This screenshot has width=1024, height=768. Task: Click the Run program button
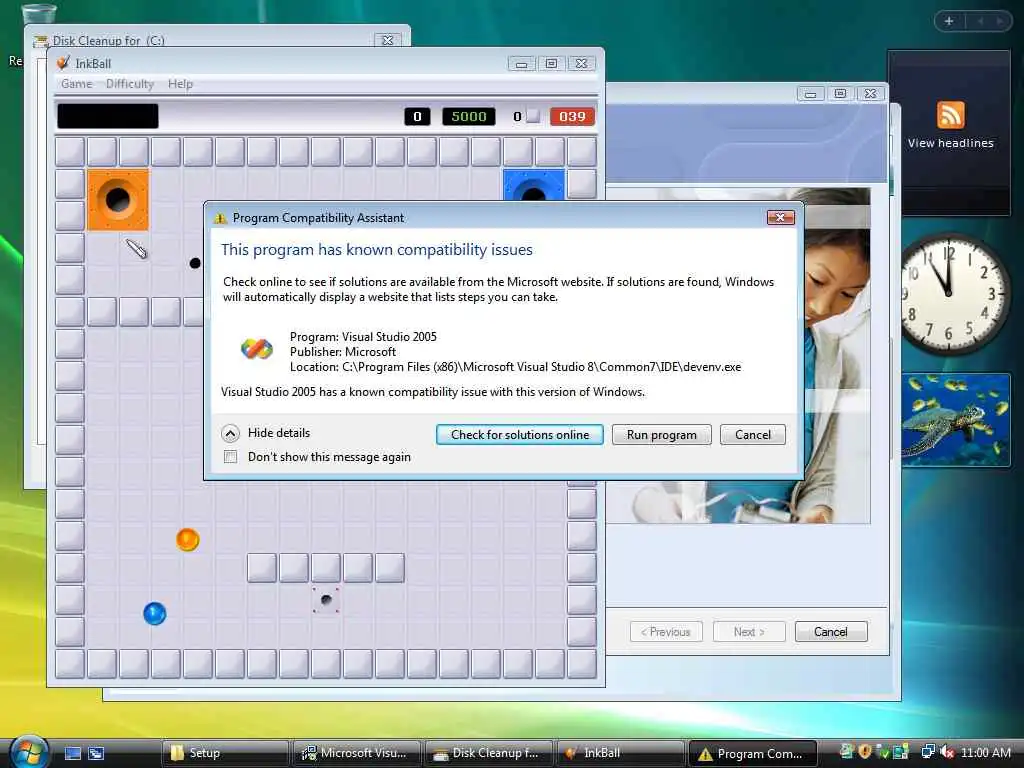(662, 434)
